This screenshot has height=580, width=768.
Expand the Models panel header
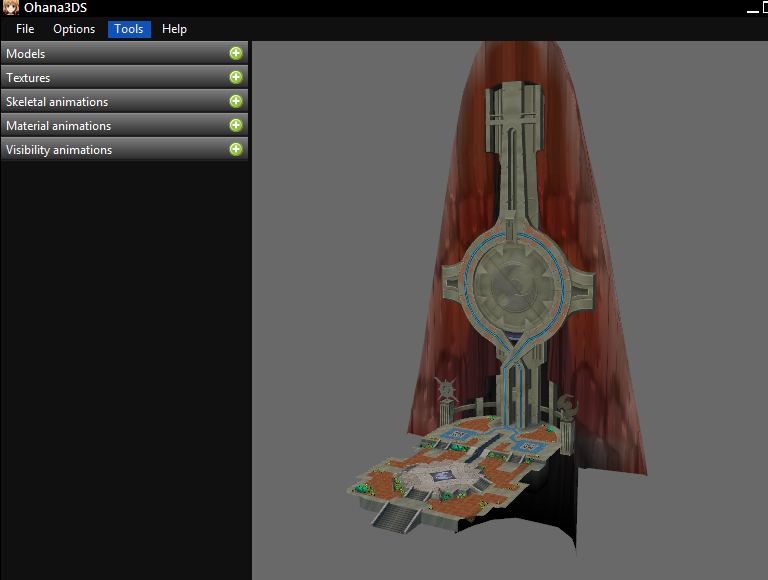coord(110,53)
